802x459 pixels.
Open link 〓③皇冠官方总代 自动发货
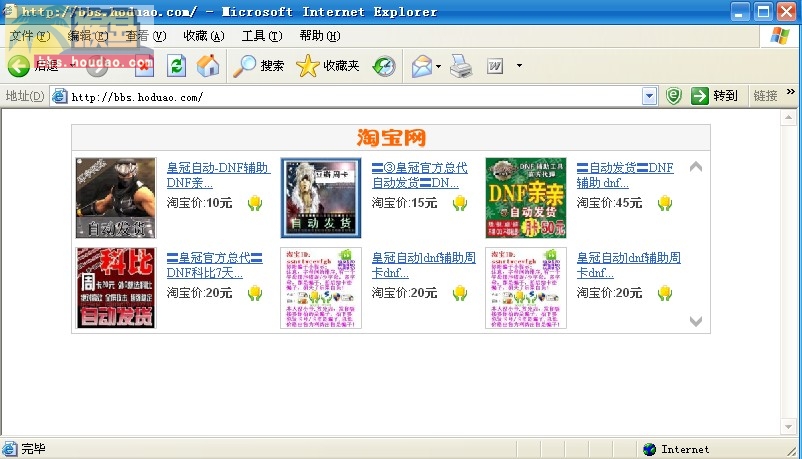(419, 175)
